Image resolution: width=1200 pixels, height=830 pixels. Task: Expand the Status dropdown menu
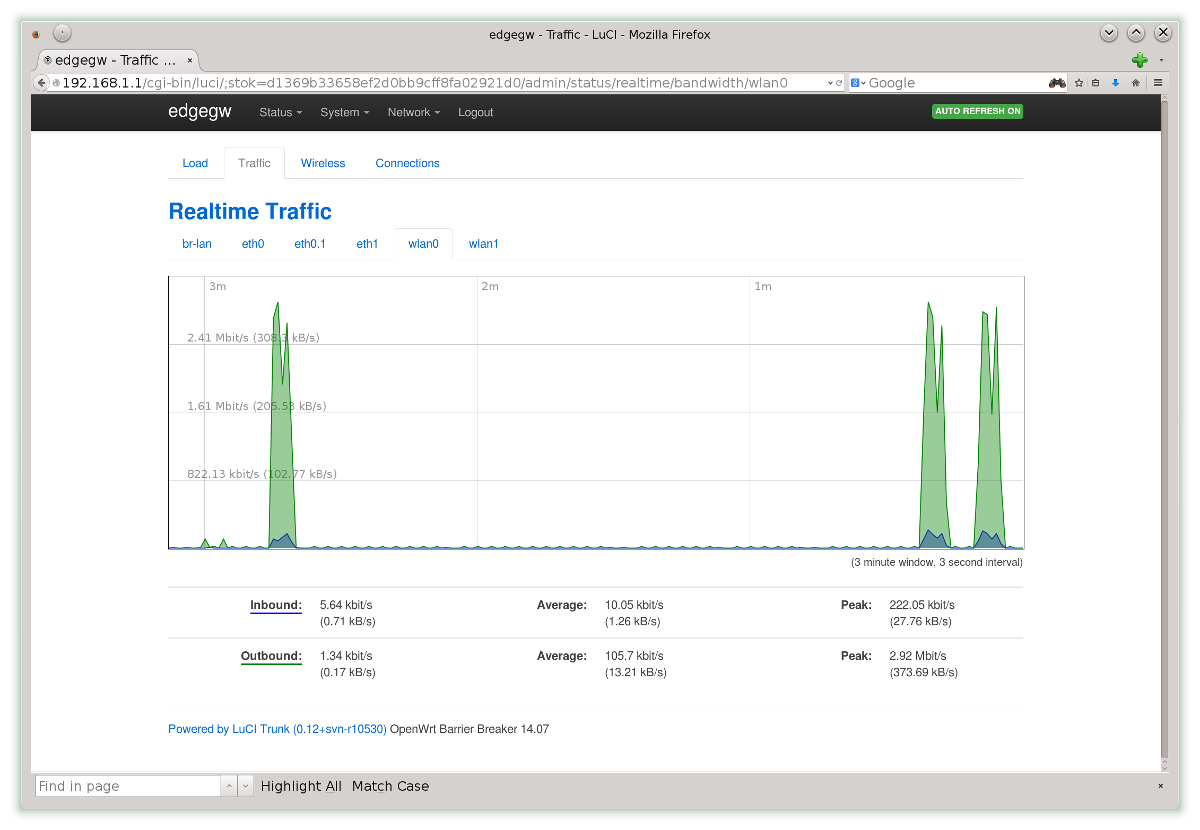[x=280, y=112]
